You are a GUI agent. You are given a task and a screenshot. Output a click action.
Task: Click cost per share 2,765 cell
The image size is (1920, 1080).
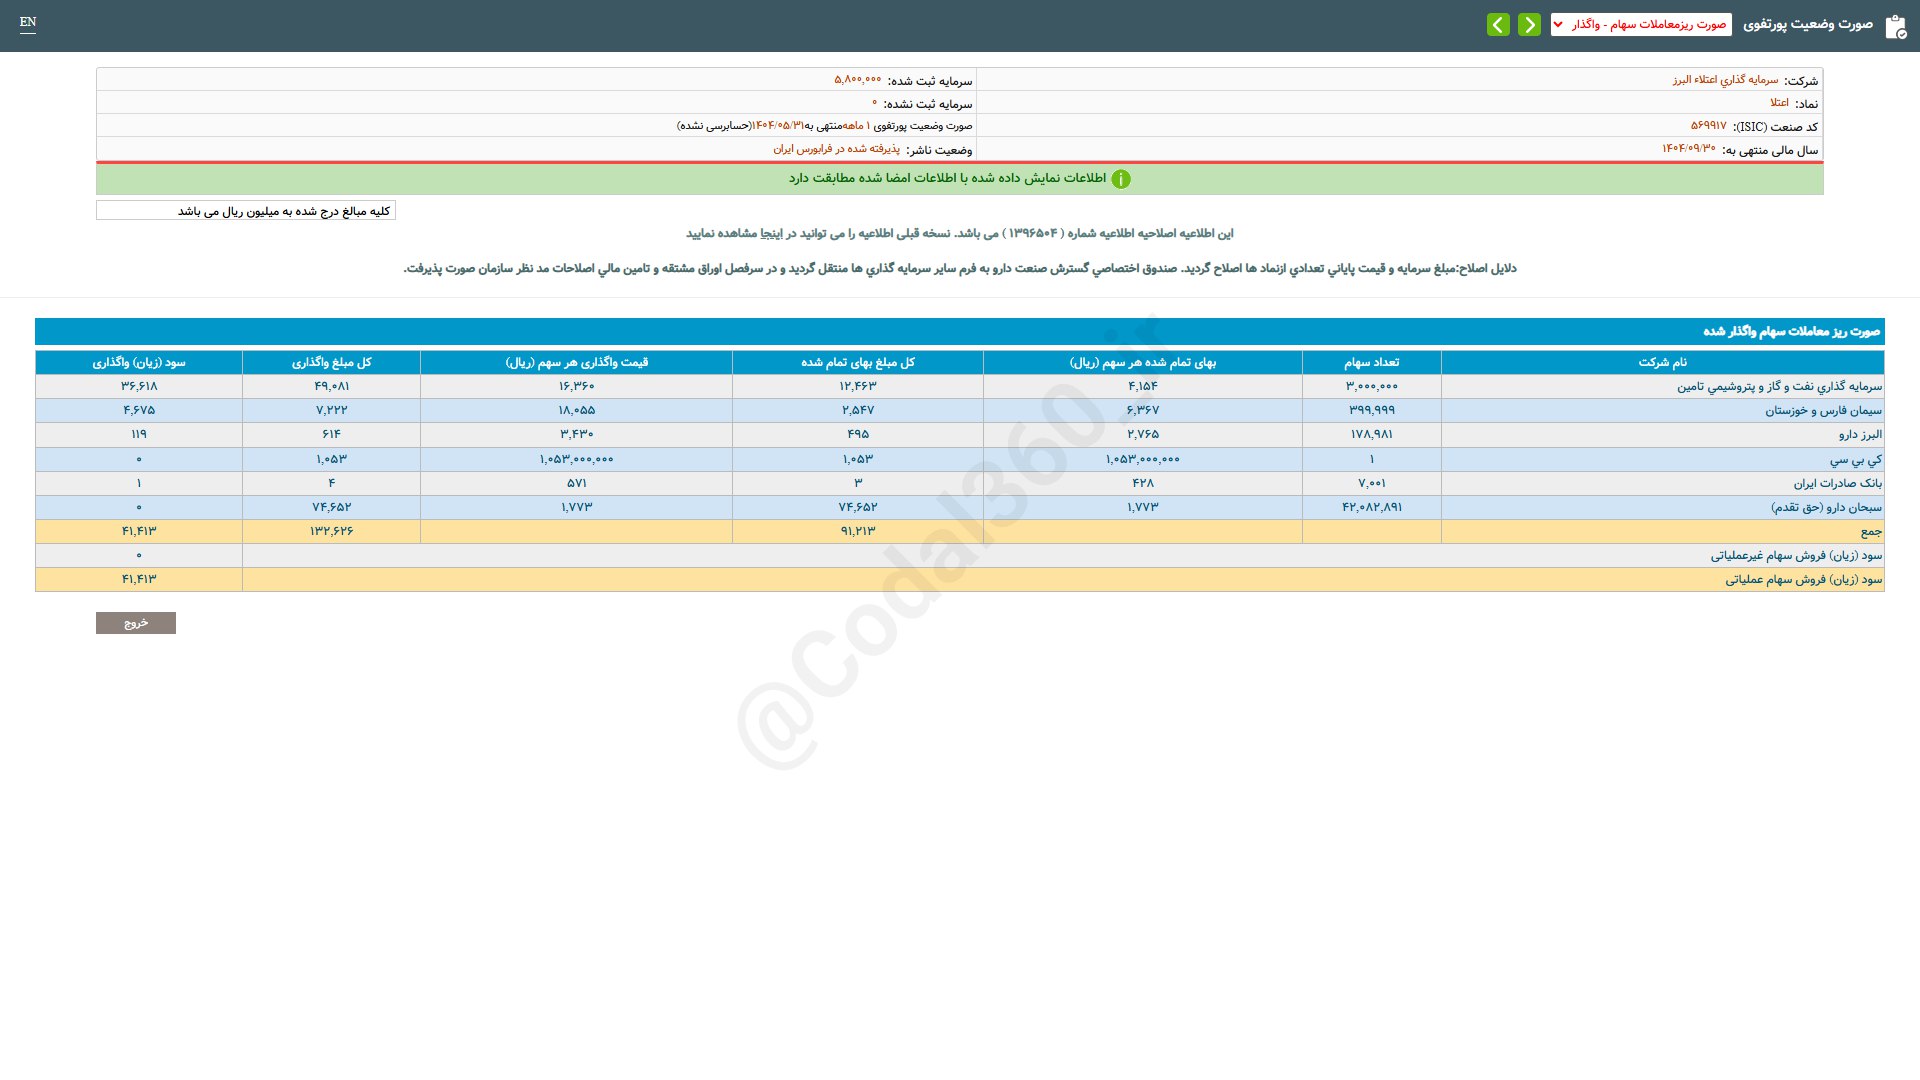pos(1143,434)
